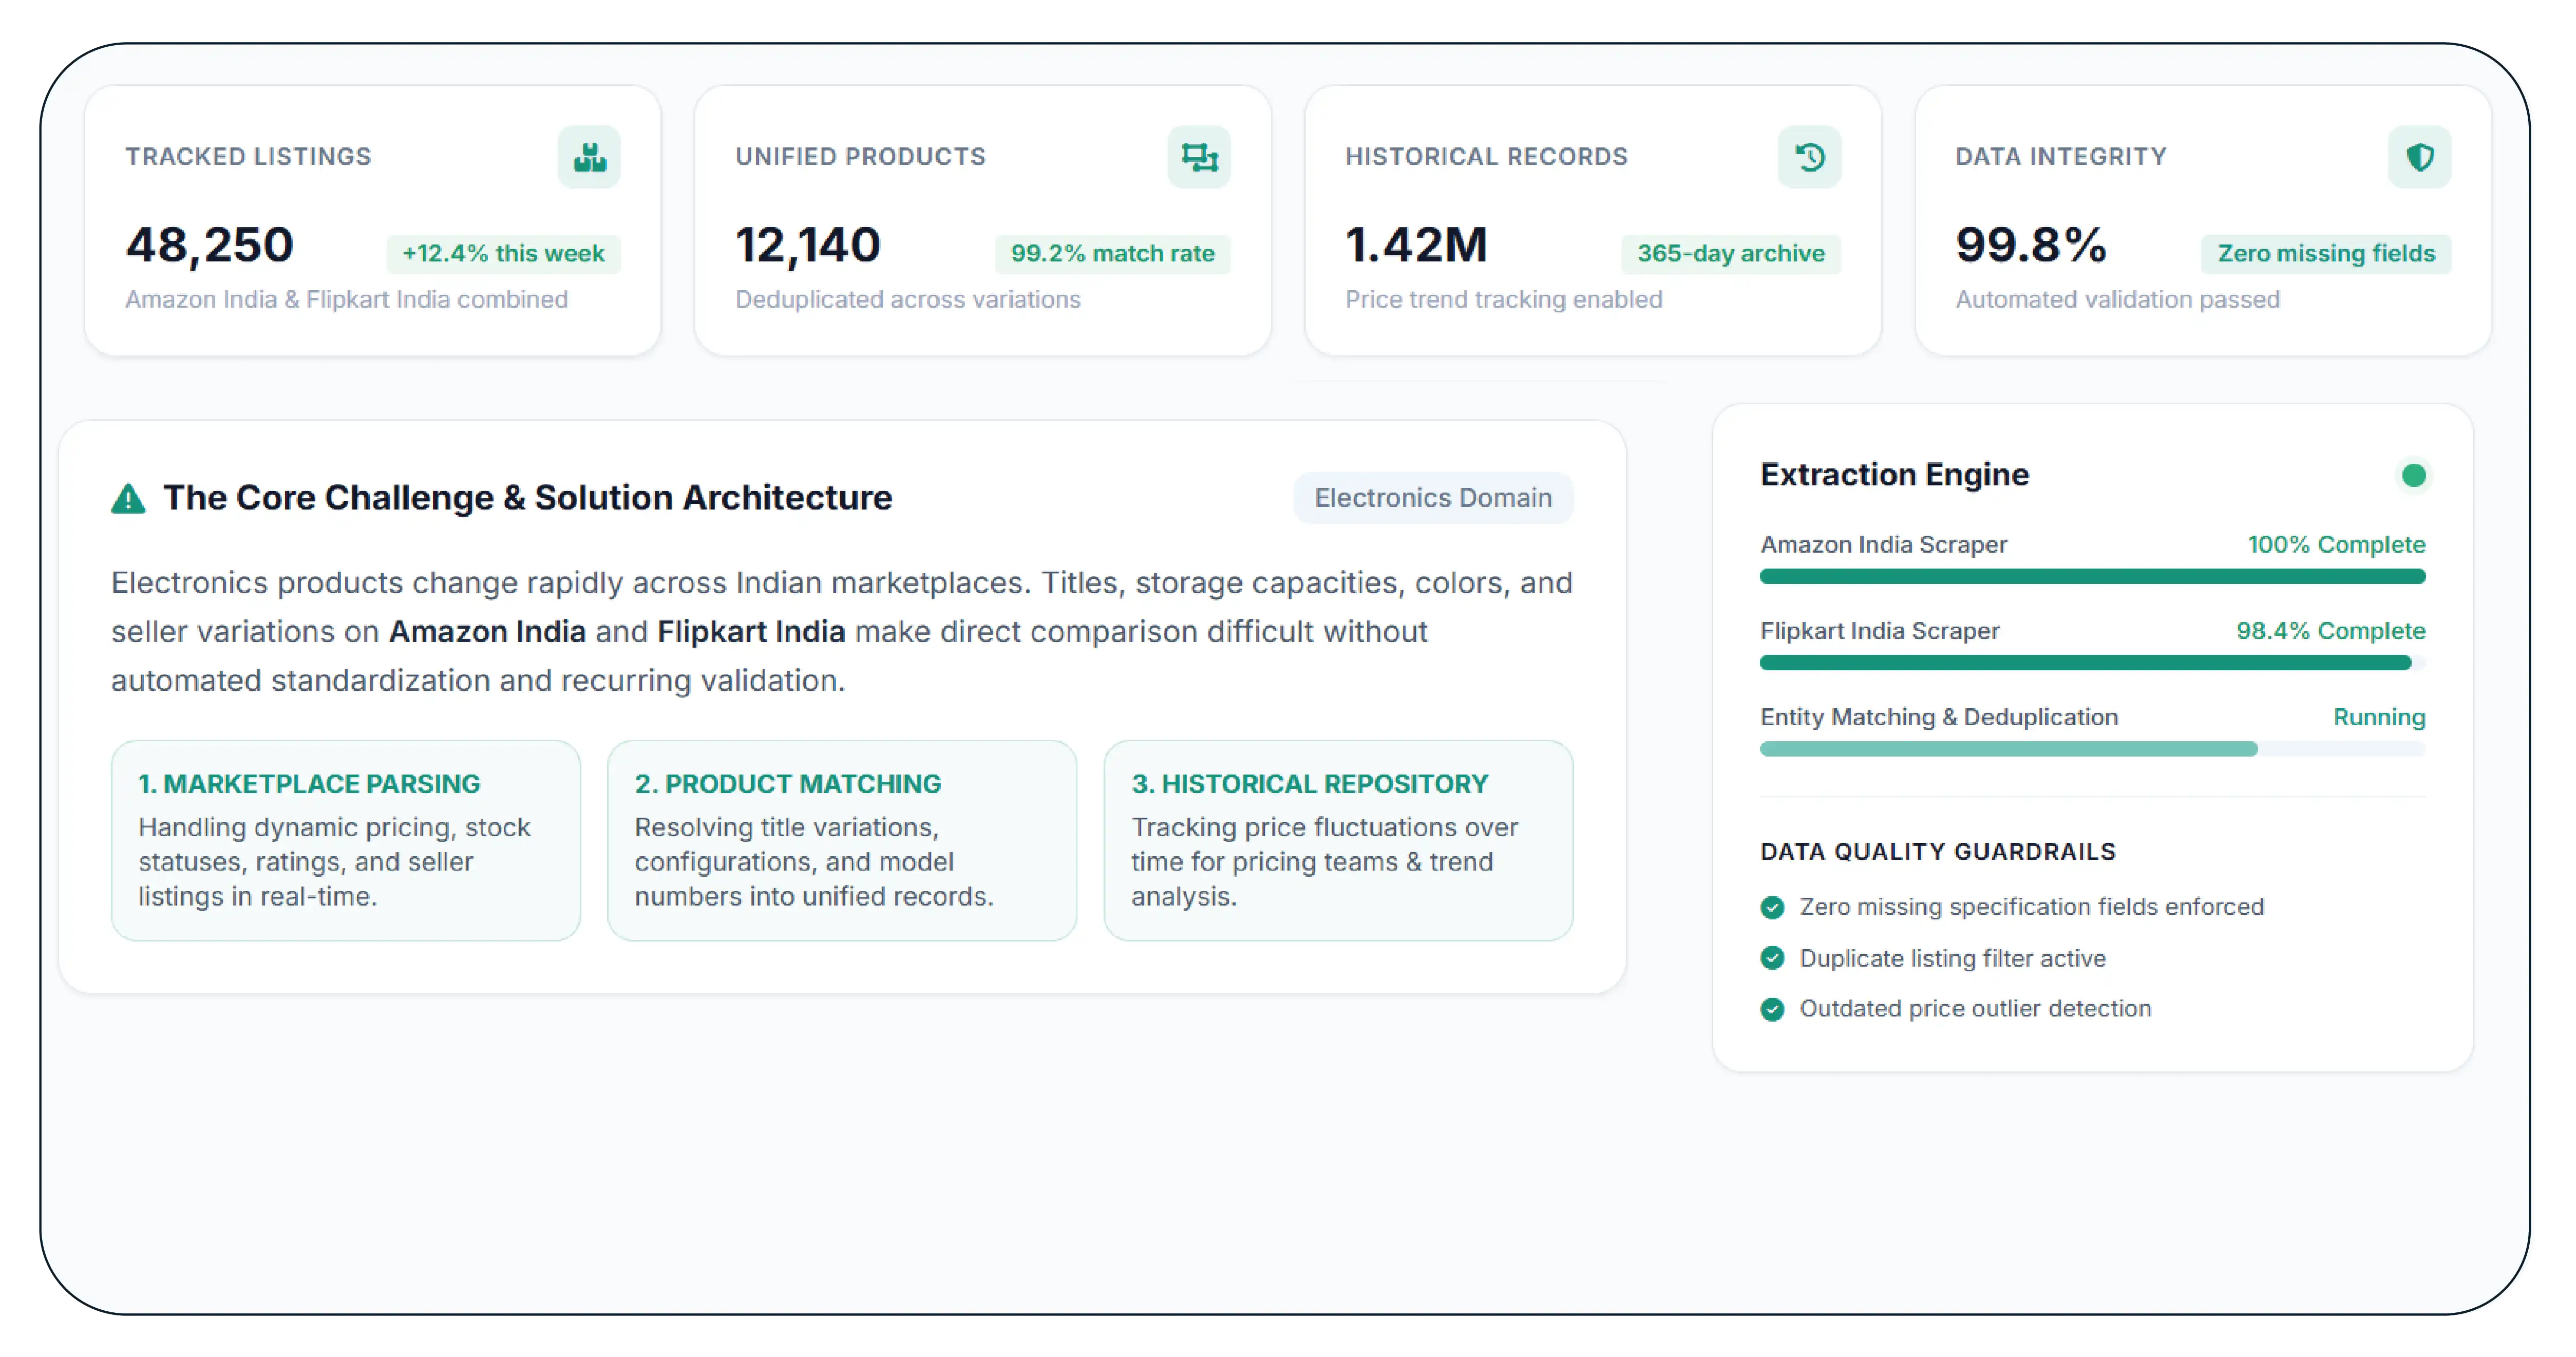The image size is (2576, 1357).
Task: Open the 3. Historical Repository card
Action: 1338,840
